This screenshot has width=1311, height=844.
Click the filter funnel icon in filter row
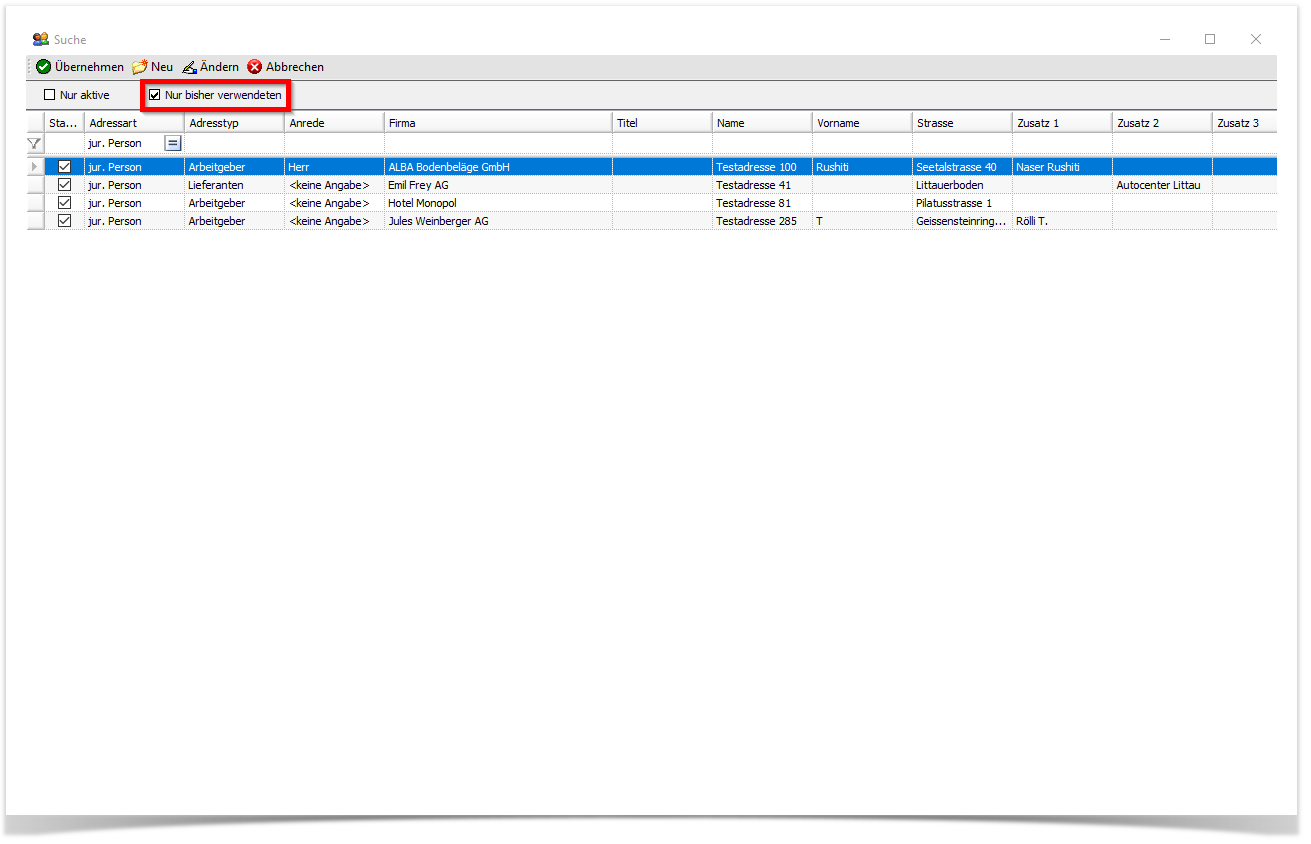(x=35, y=144)
